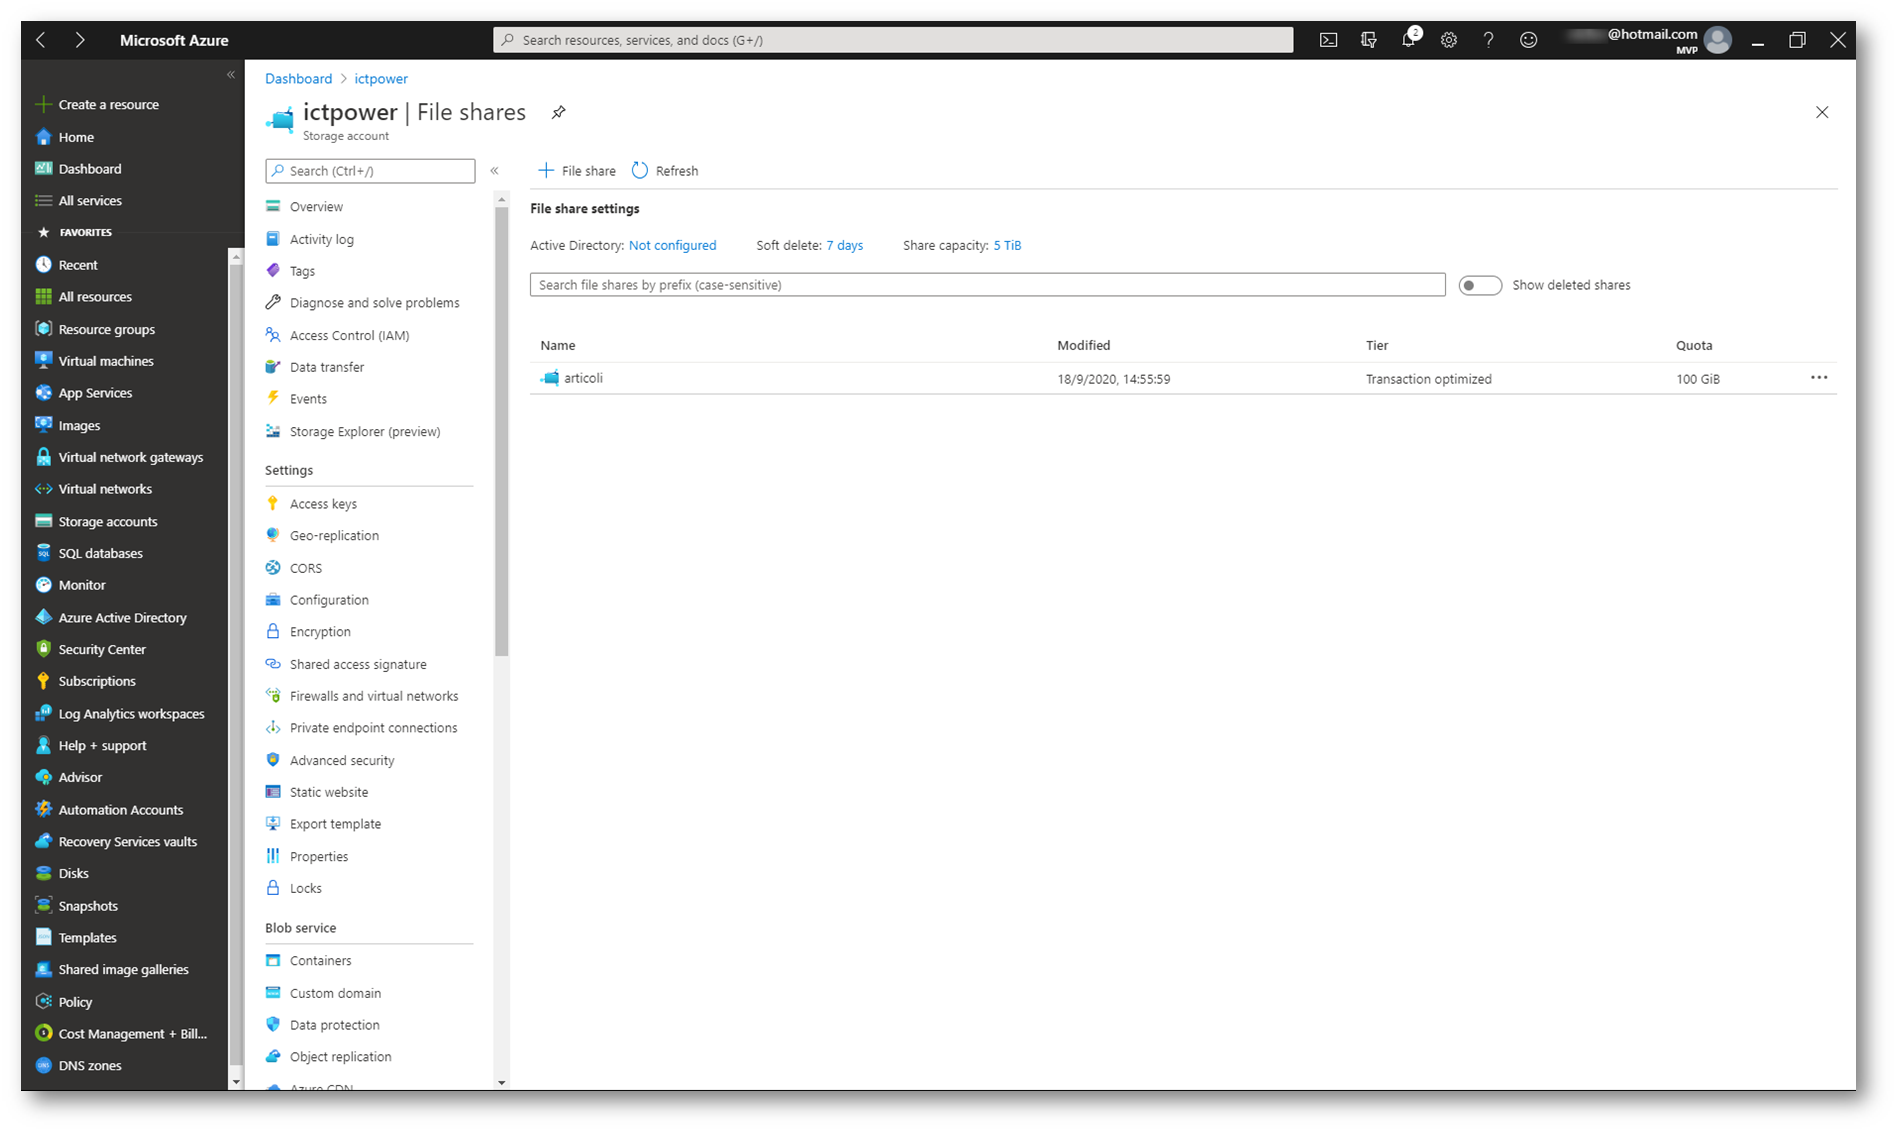This screenshot has width=1898, height=1133.
Task: Focus Search file shares by prefix field
Action: click(x=987, y=285)
